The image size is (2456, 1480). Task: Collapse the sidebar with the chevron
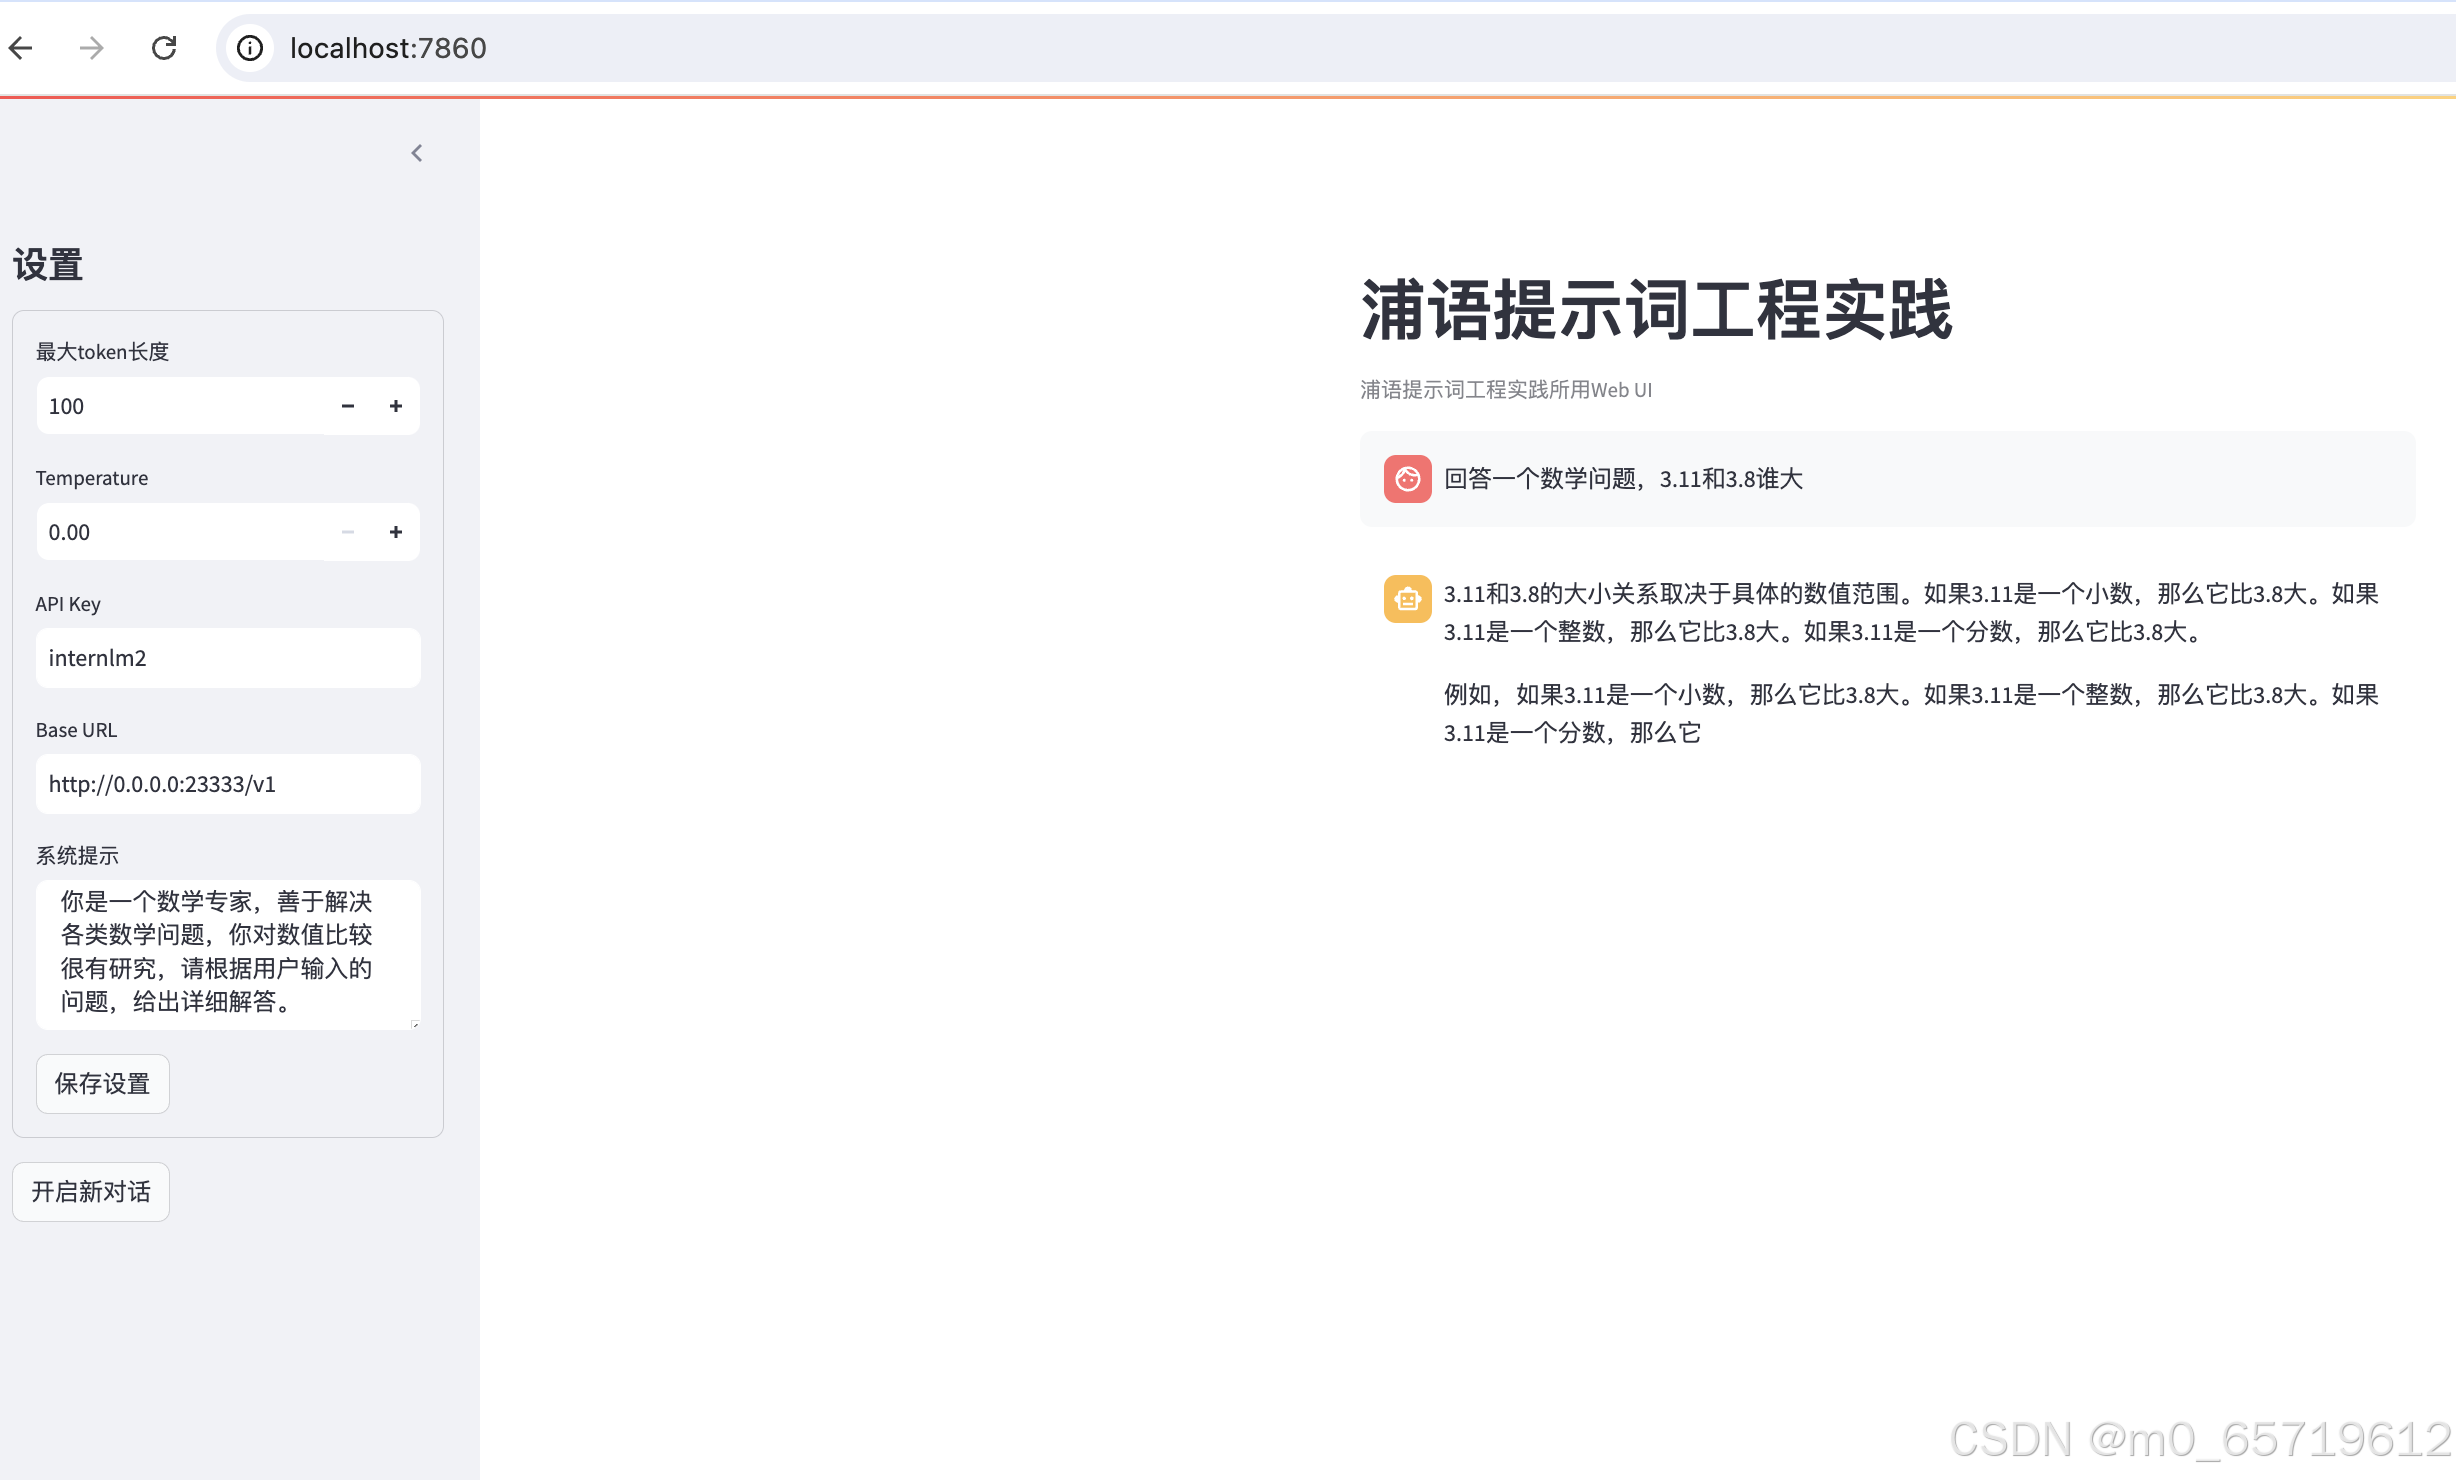coord(417,153)
